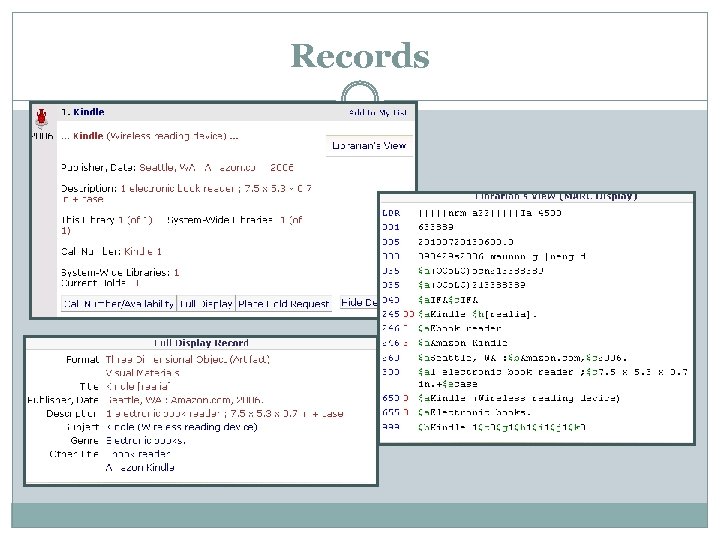The height and width of the screenshot is (540, 720).
Task: Click 'Add to My List' link
Action: [x=378, y=112]
